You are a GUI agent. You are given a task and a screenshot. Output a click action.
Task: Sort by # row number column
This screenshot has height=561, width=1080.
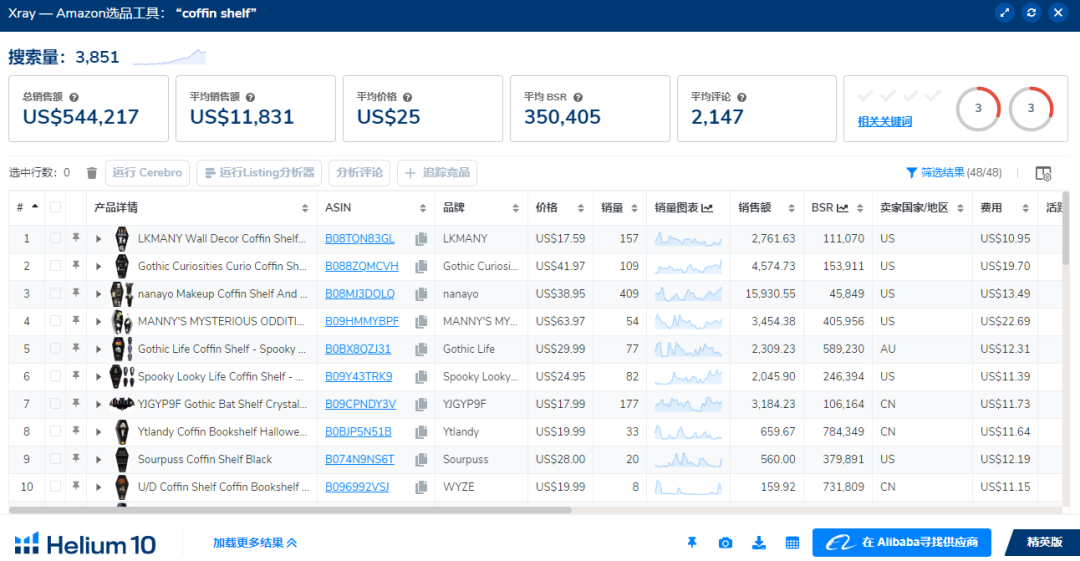(34, 207)
